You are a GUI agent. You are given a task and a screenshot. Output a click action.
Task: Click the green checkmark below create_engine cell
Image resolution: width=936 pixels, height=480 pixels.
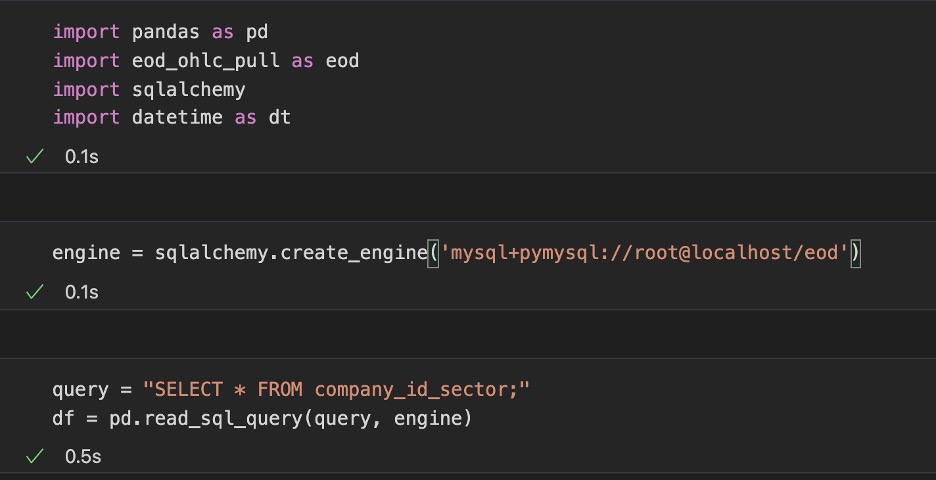35,292
